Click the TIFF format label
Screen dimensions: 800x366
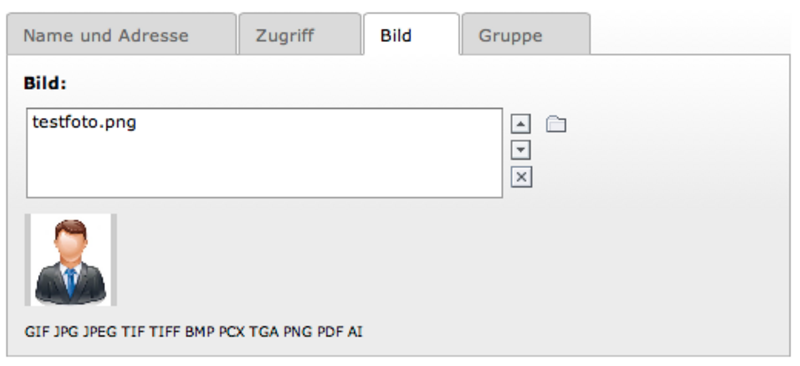click(x=165, y=332)
